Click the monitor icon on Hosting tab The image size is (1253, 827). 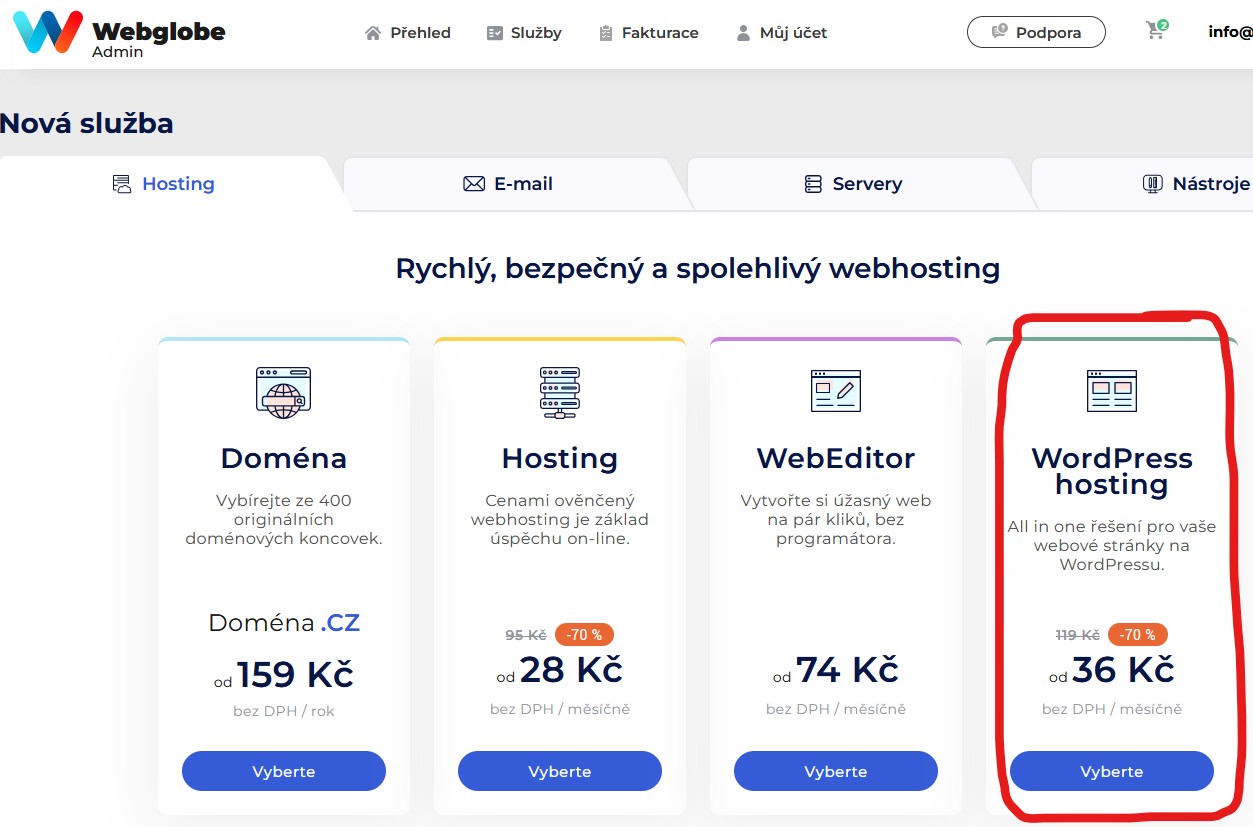coord(121,183)
